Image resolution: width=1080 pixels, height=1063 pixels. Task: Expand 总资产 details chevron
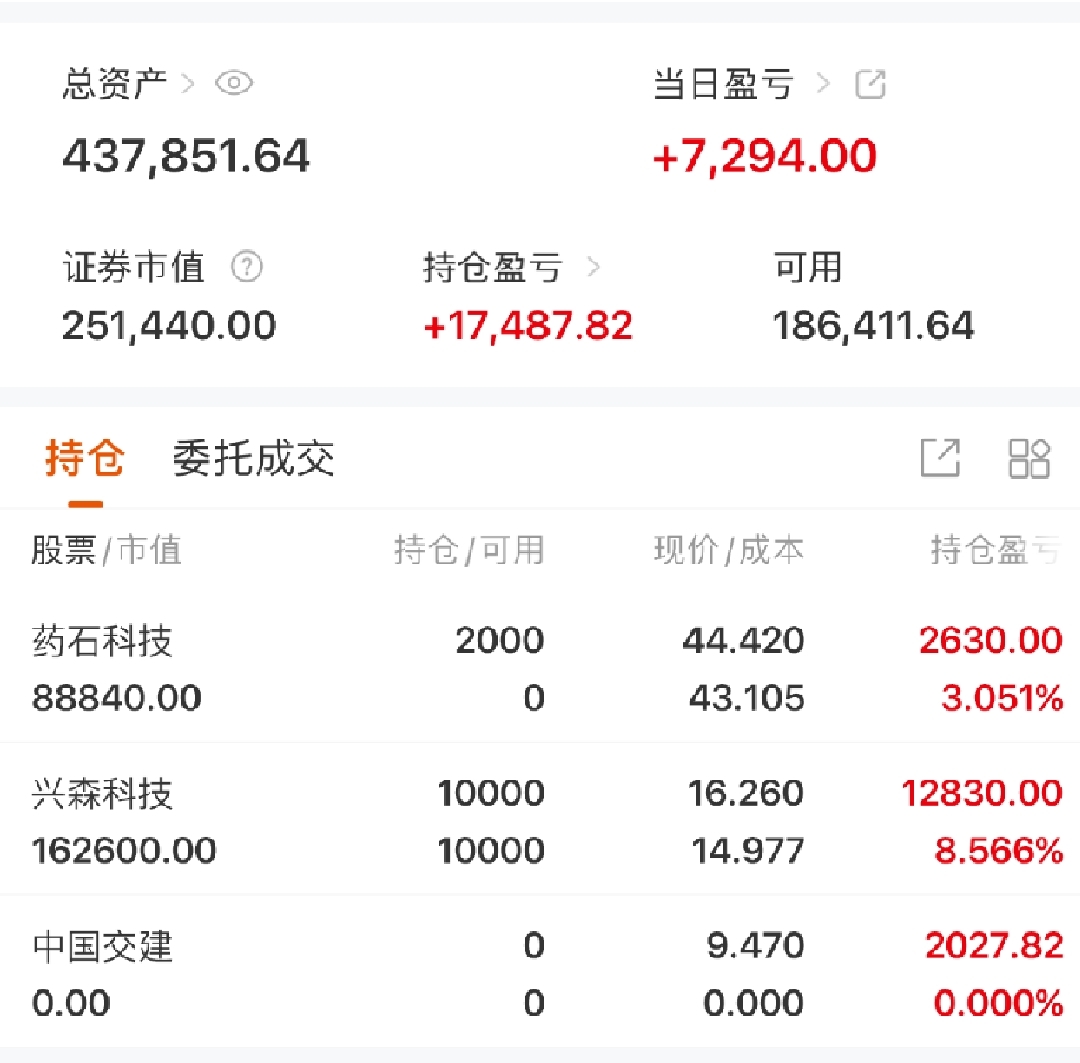(187, 84)
